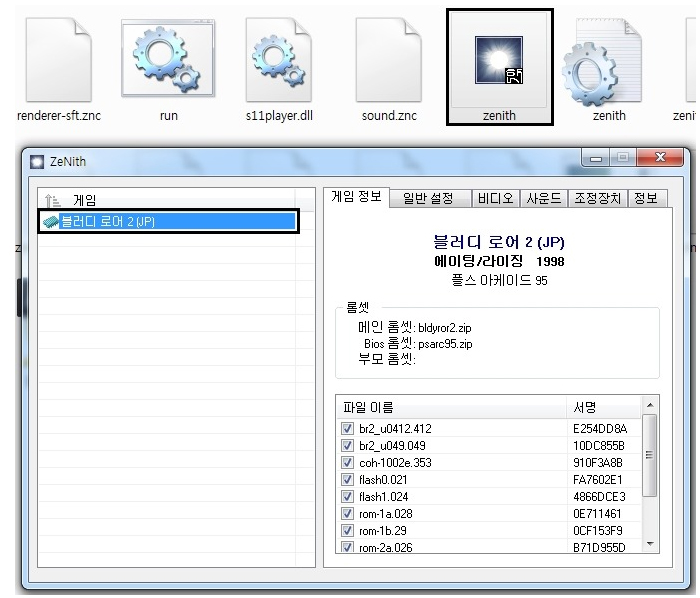Select 블러디 로어 2 (JP) in game list

pyautogui.click(x=169, y=221)
